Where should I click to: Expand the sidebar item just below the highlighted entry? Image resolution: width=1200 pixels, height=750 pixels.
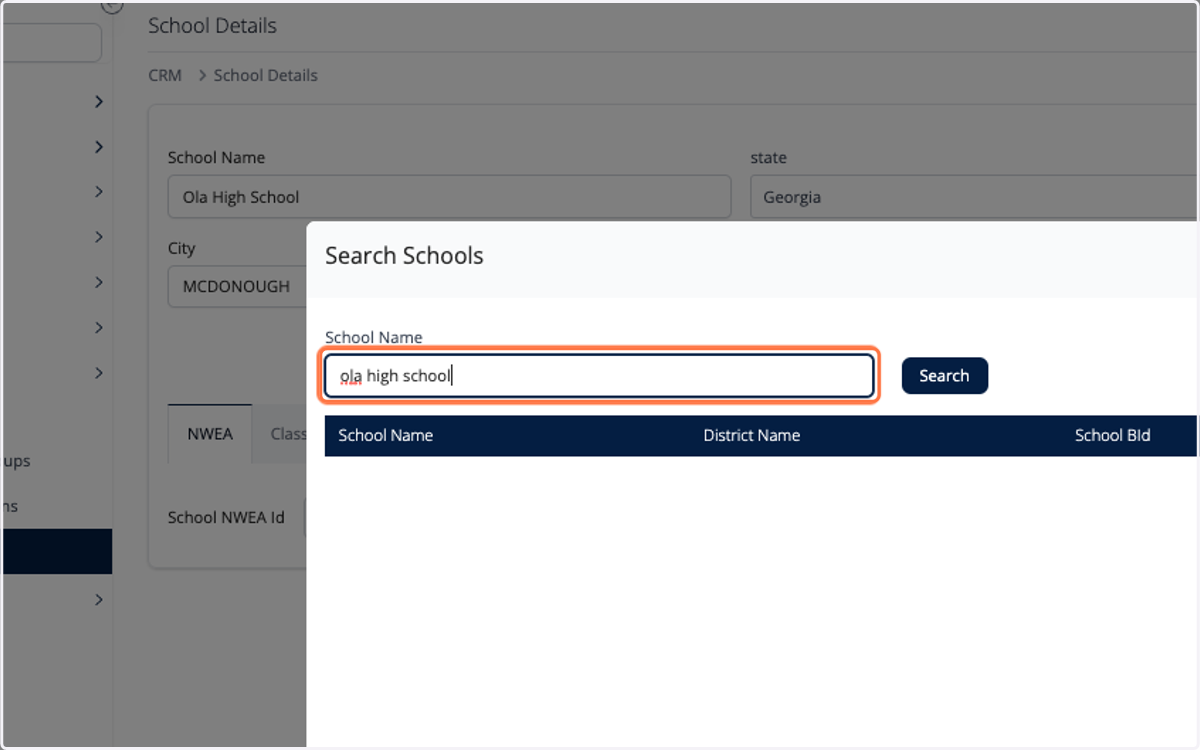click(x=98, y=600)
